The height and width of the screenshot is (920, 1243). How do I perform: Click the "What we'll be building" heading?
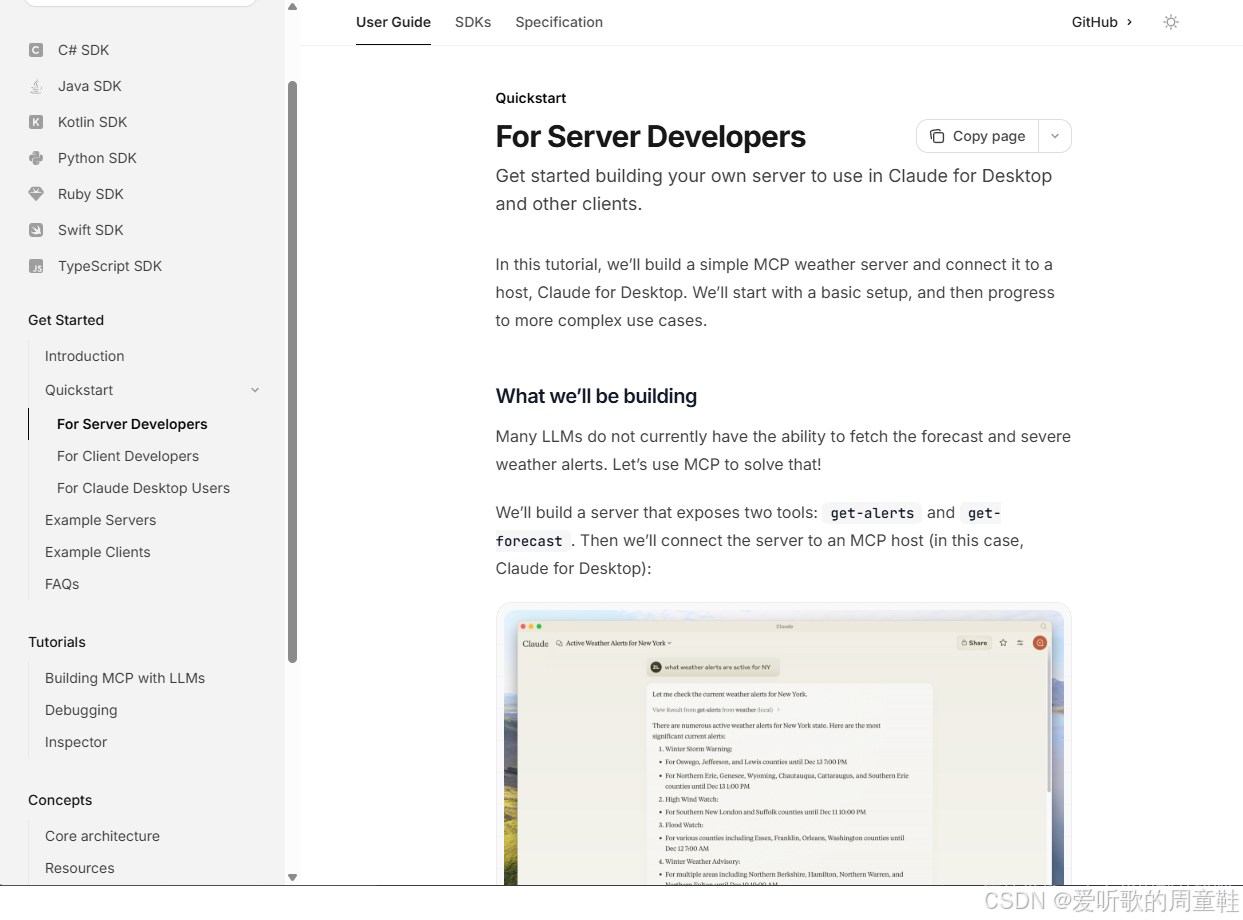[x=596, y=396]
